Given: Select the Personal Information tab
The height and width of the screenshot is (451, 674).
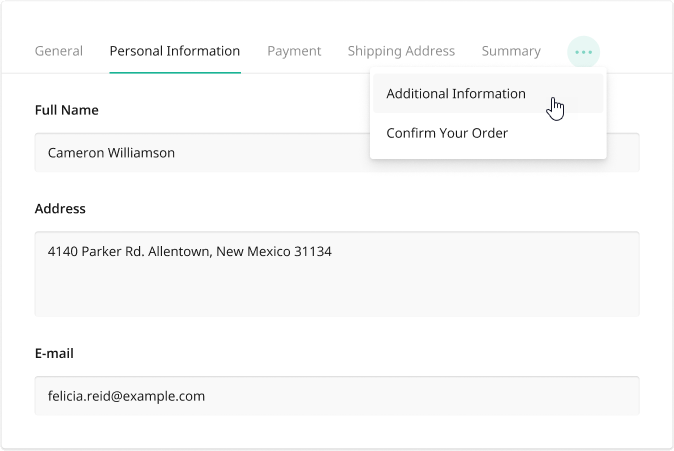Looking at the screenshot, I should 175,51.
